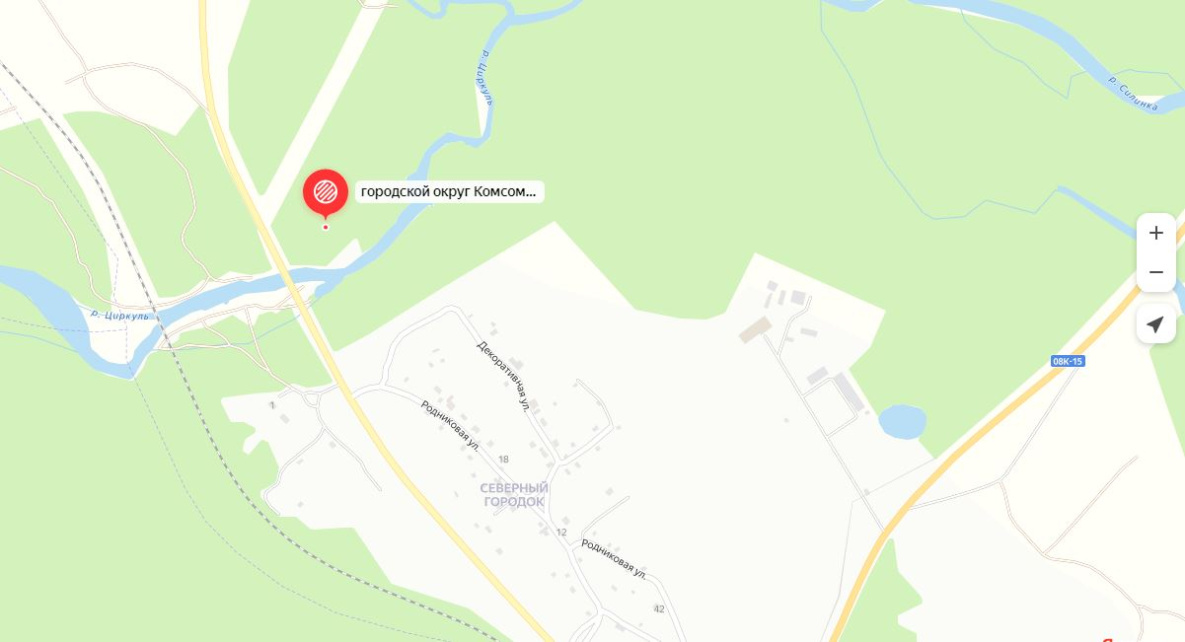Select the Декоративная ул. street label
This screenshot has height=642, width=1185.
[504, 375]
